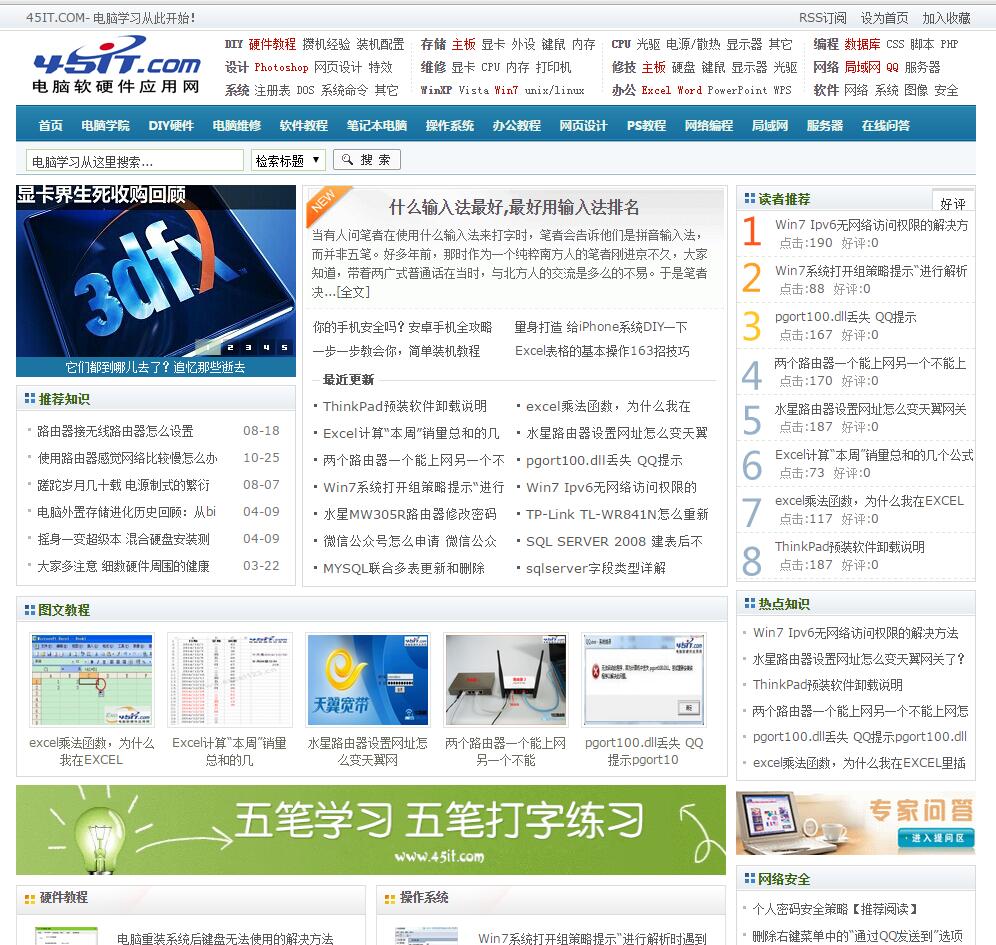Open TP-Link TL-WR841N怎么重新 link
This screenshot has height=945, width=996.
click(x=617, y=514)
